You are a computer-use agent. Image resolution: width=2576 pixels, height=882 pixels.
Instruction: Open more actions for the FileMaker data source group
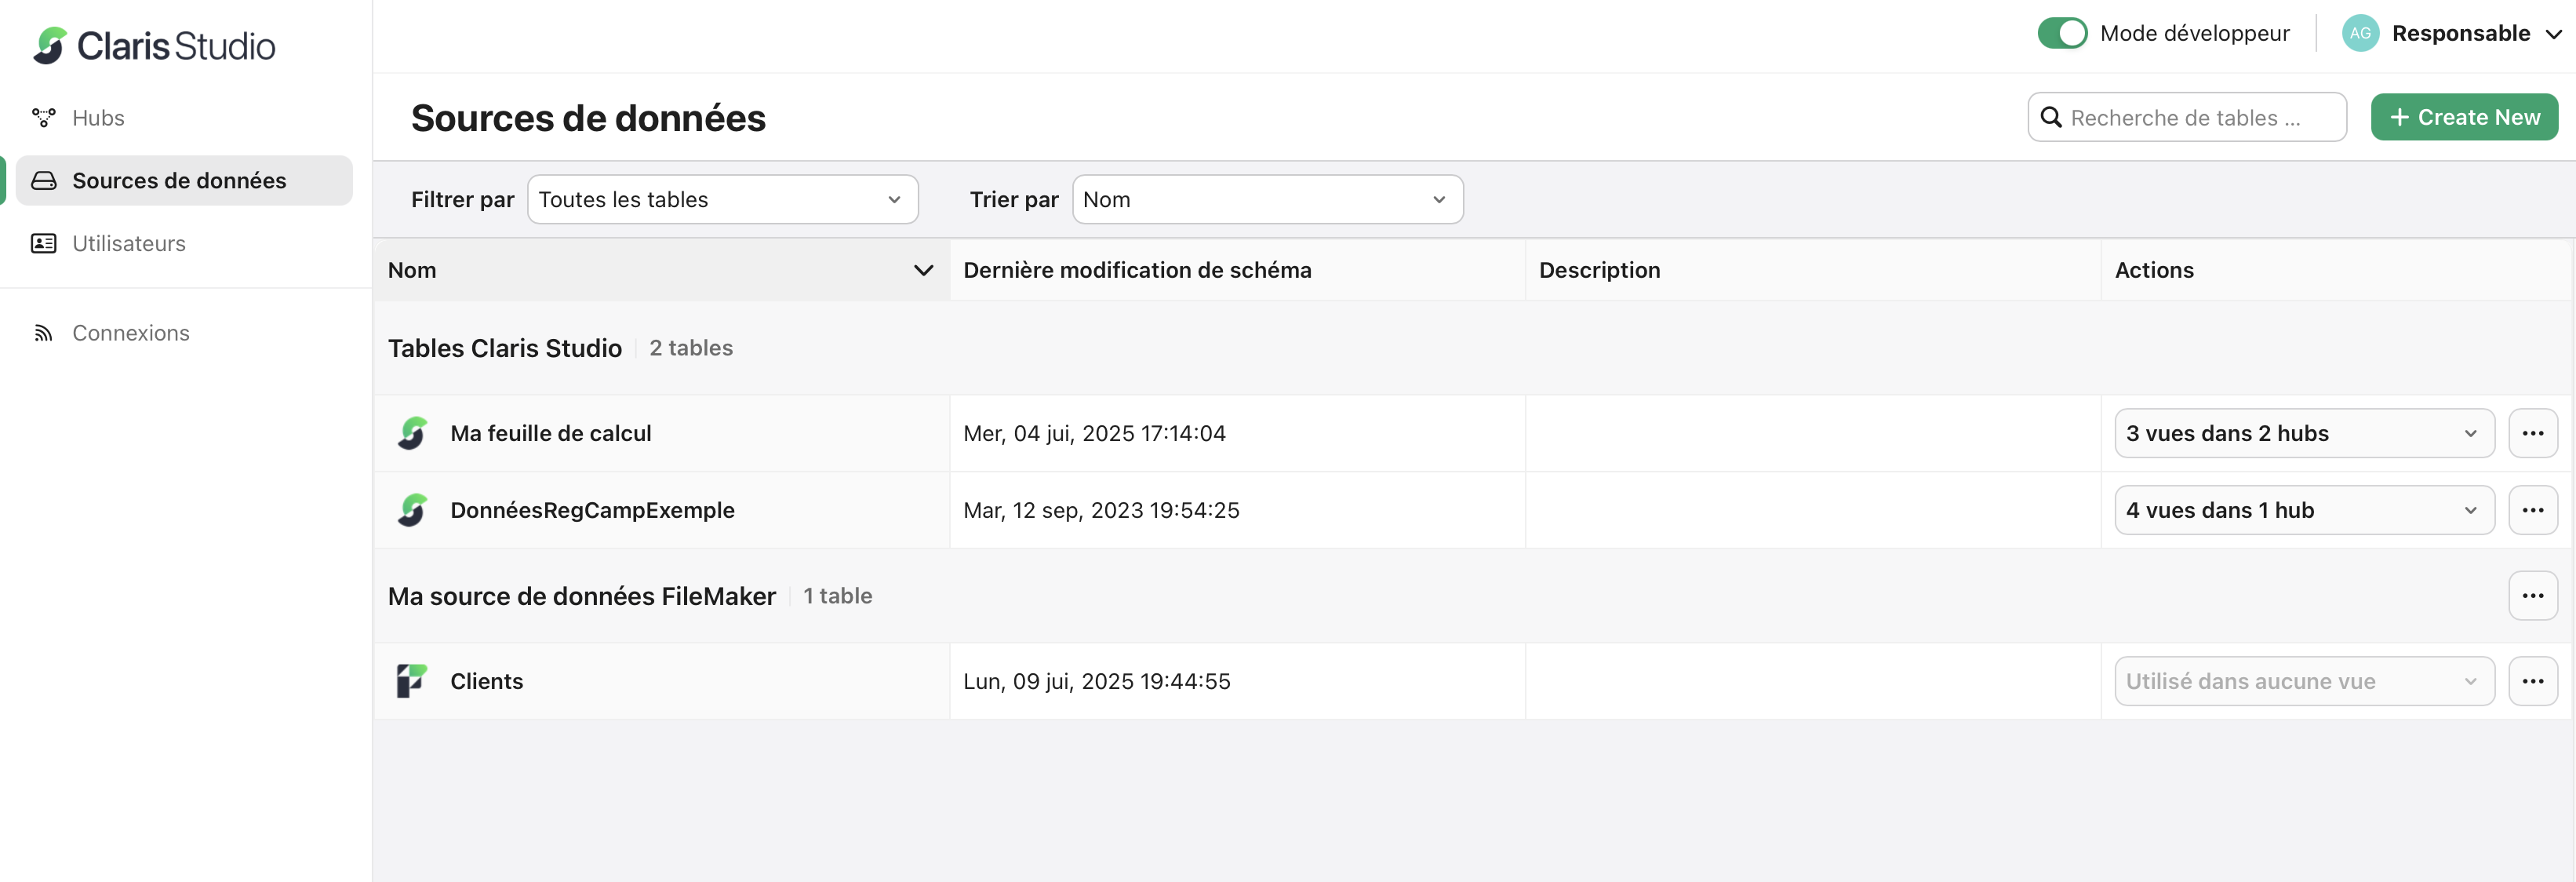[x=2532, y=596]
